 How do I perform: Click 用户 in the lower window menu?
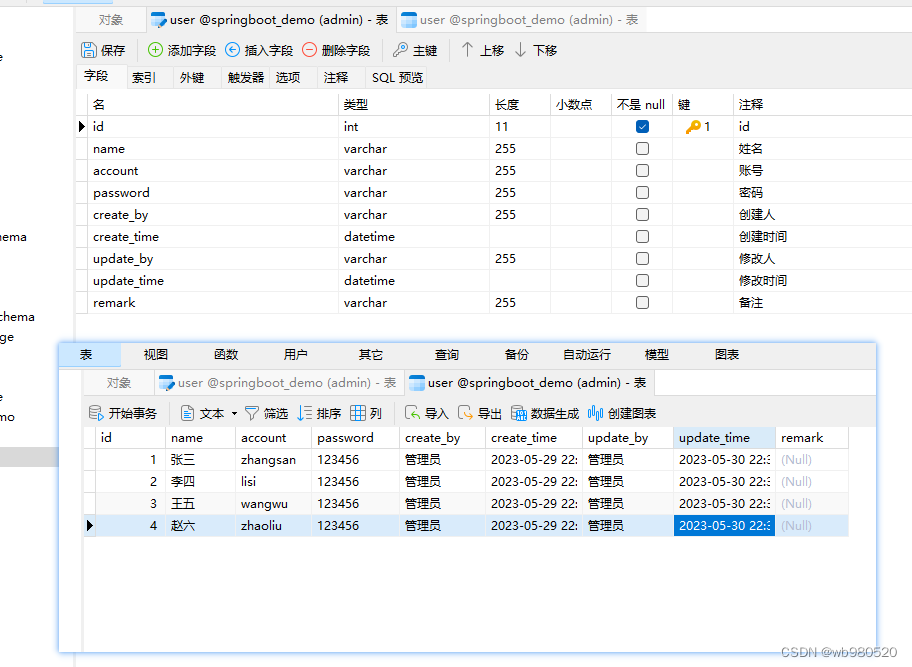295,355
